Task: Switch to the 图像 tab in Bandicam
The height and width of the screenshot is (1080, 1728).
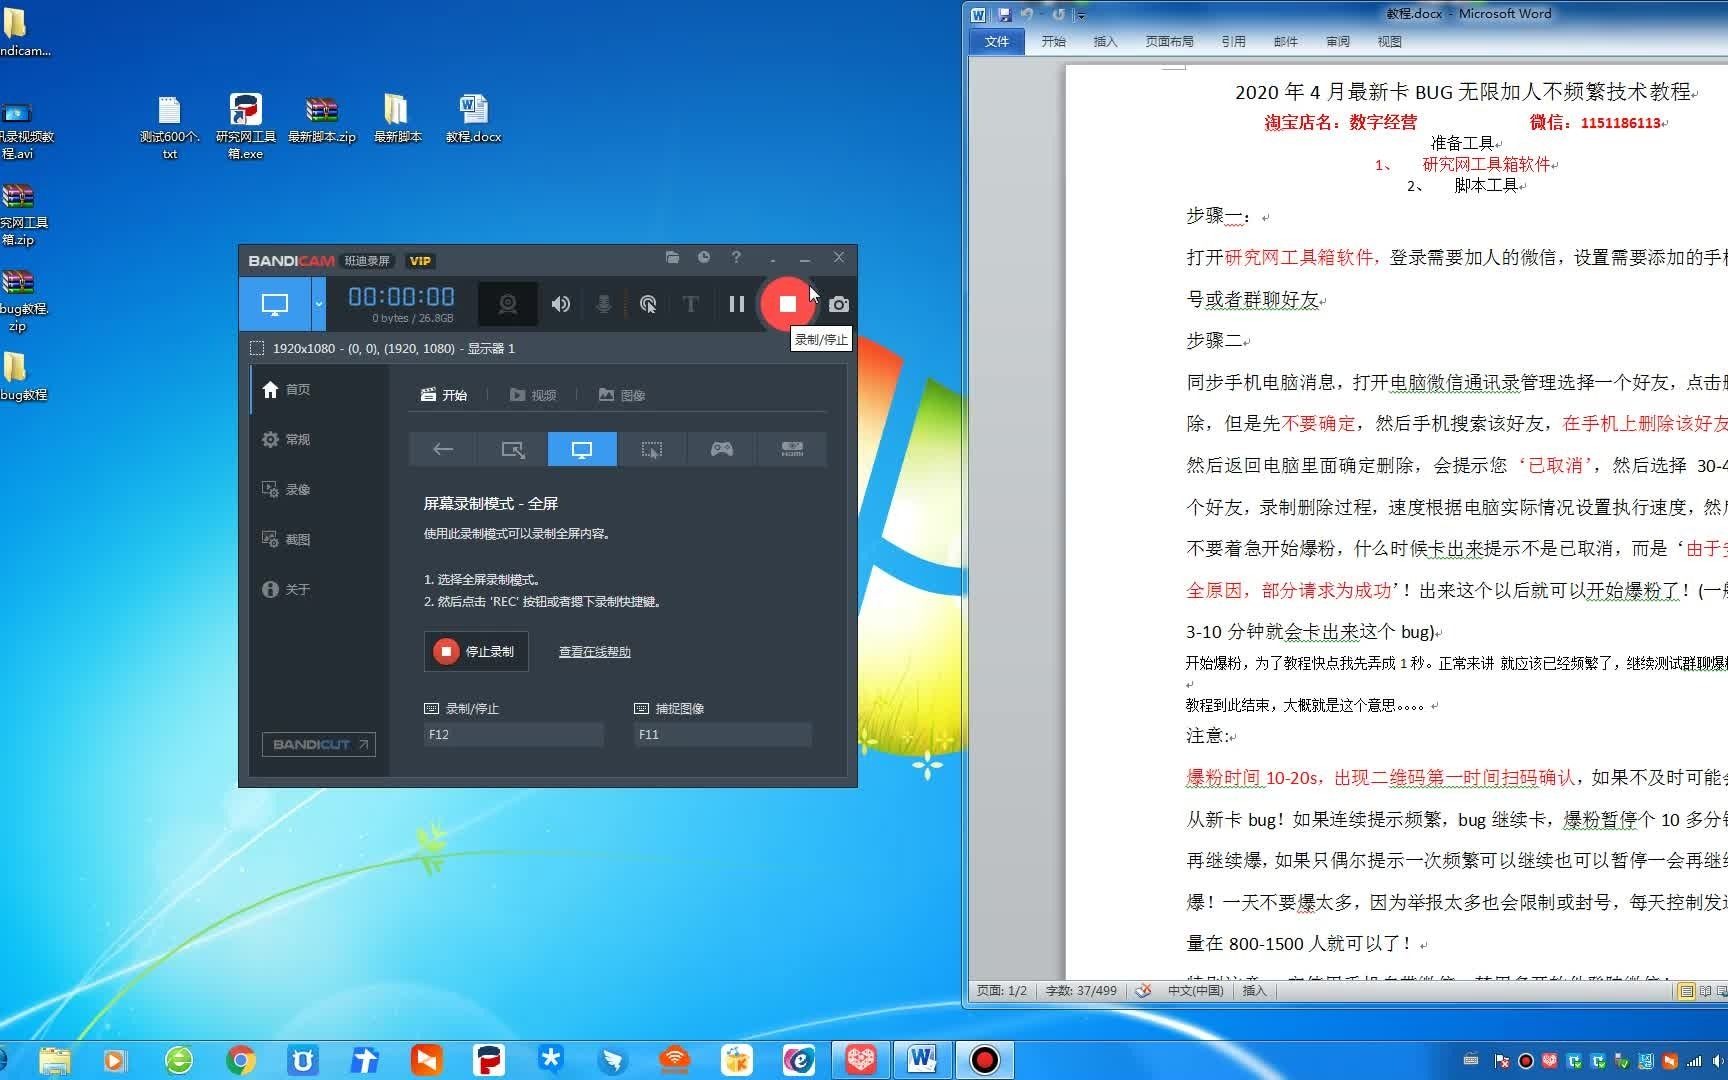Action: 622,395
